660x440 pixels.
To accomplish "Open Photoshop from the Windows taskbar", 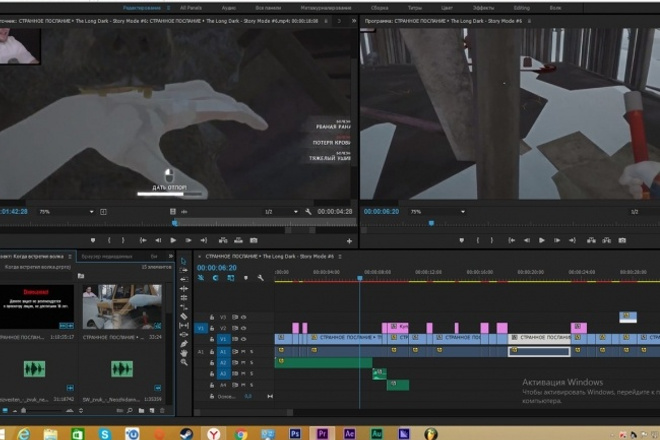I will (x=295, y=433).
